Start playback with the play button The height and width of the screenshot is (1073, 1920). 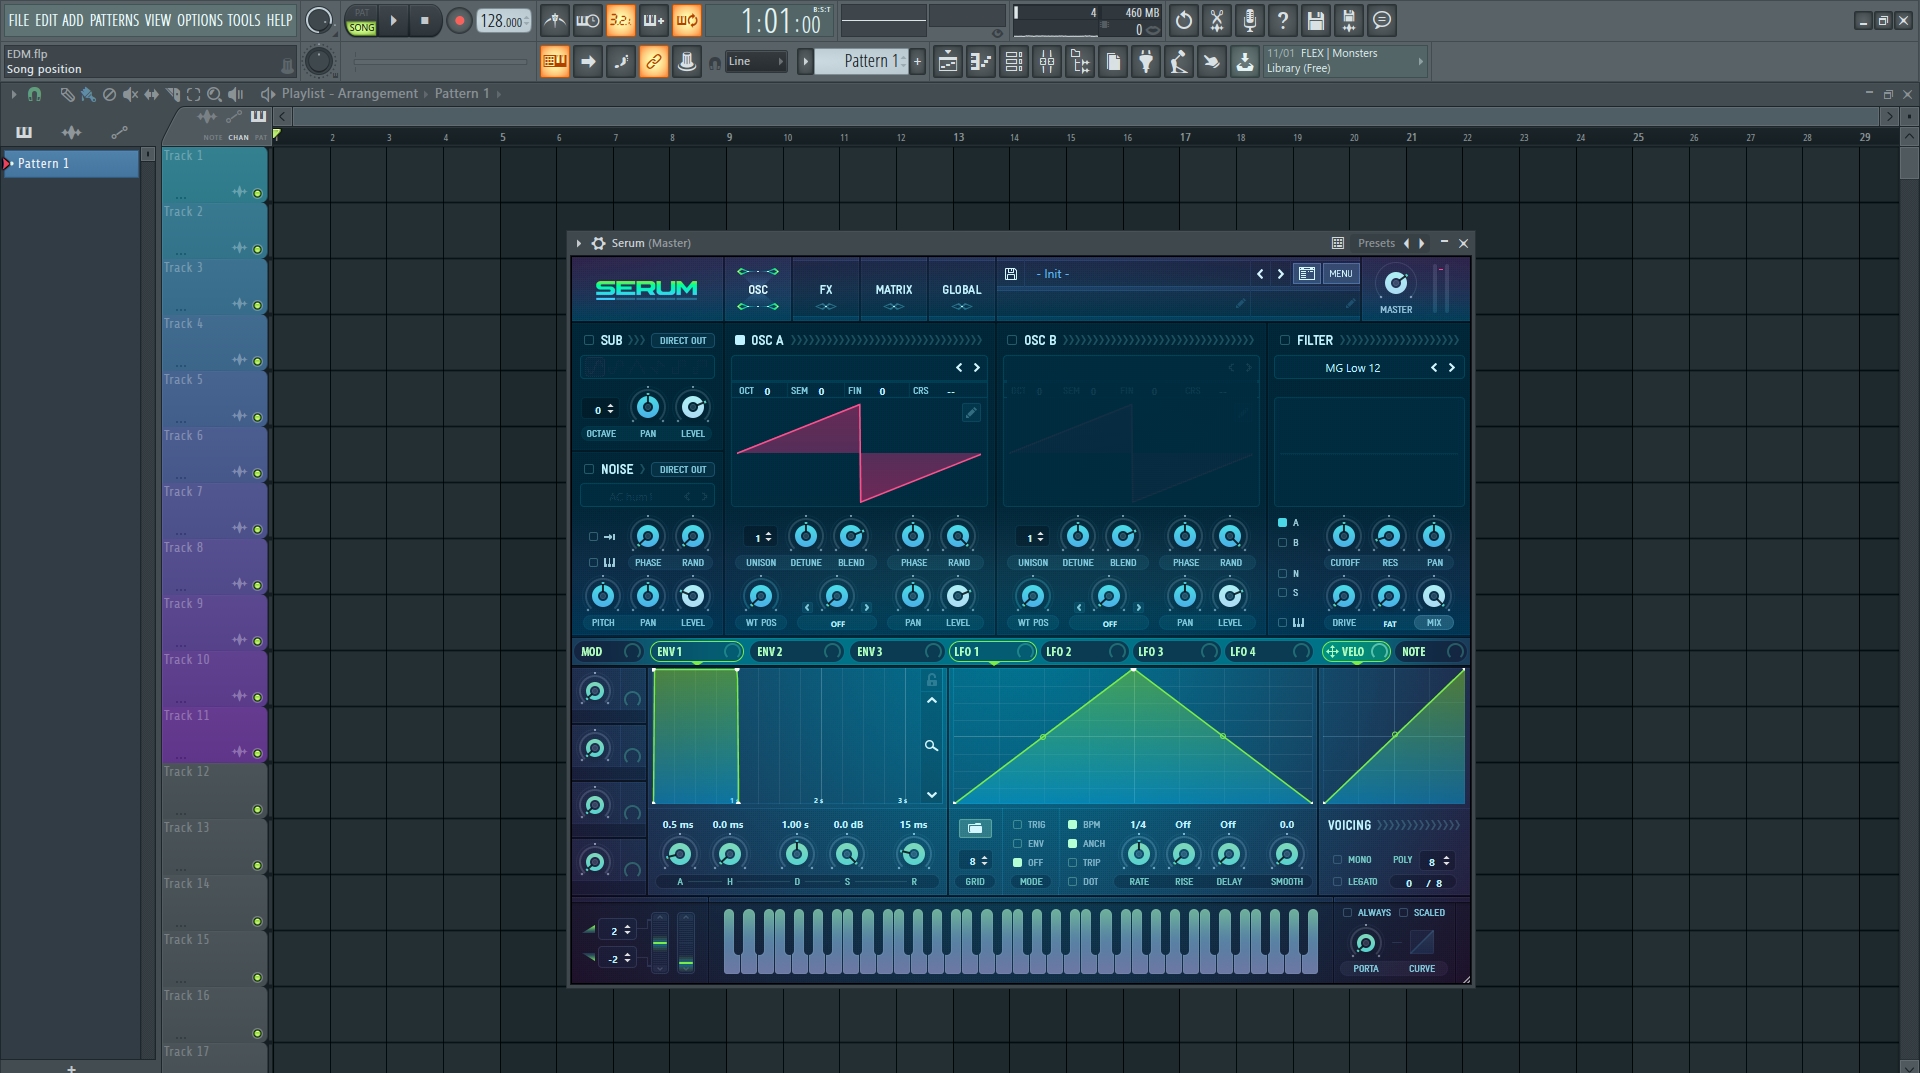[x=393, y=20]
